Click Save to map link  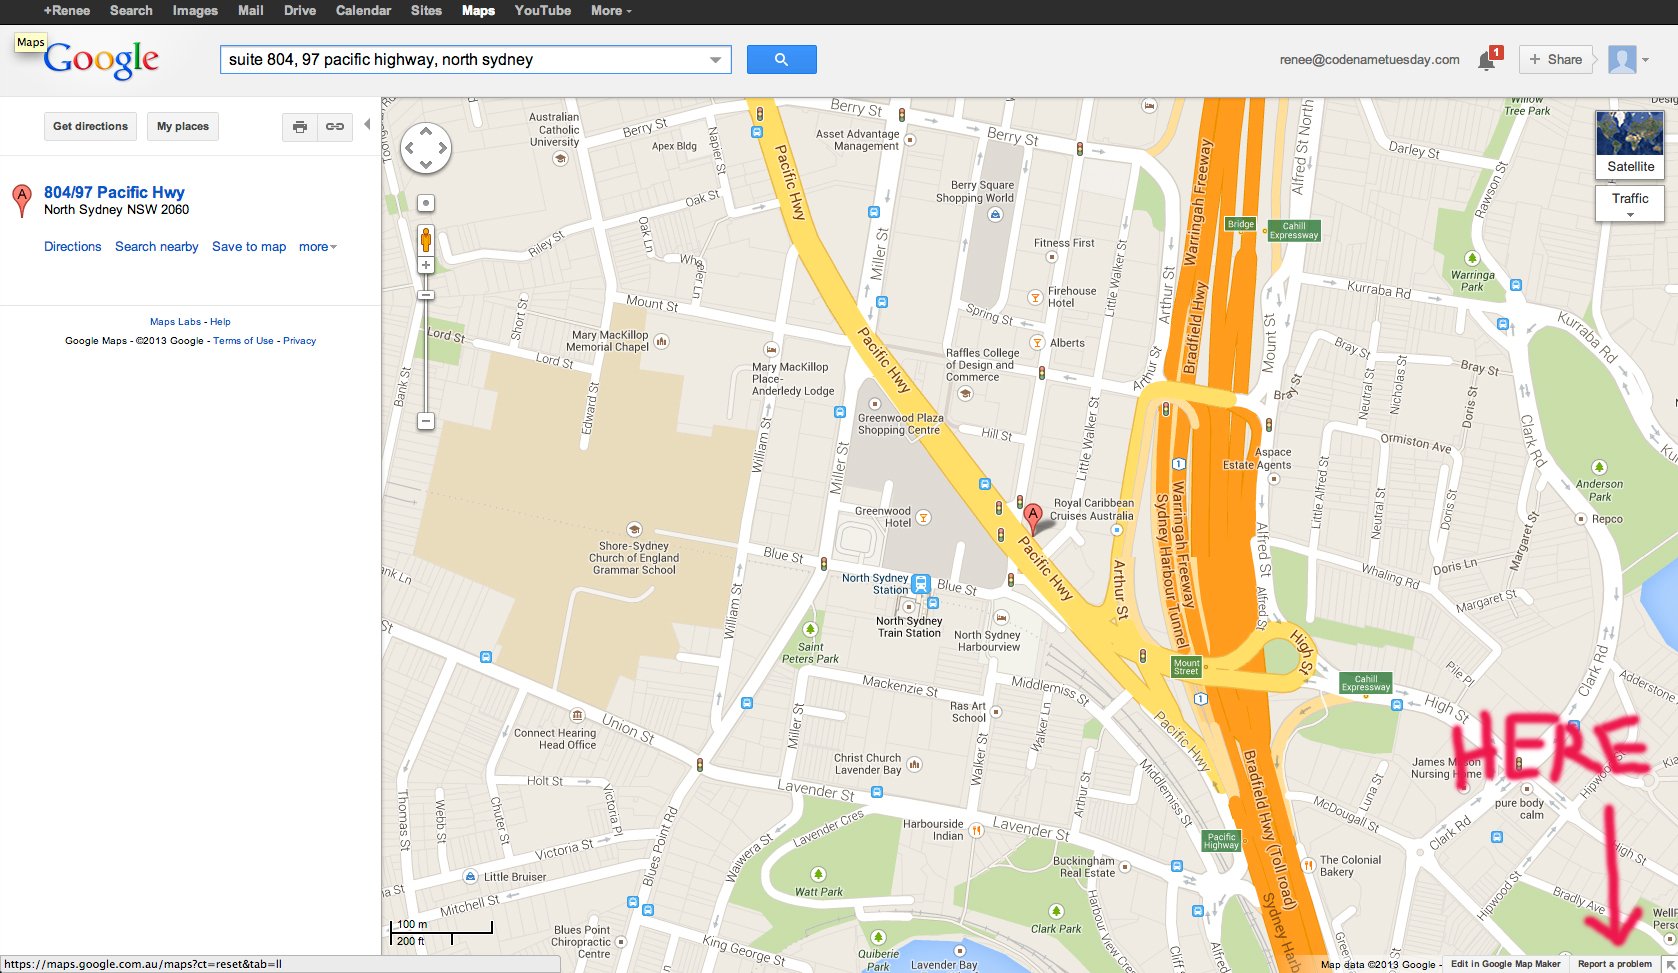pyautogui.click(x=249, y=246)
